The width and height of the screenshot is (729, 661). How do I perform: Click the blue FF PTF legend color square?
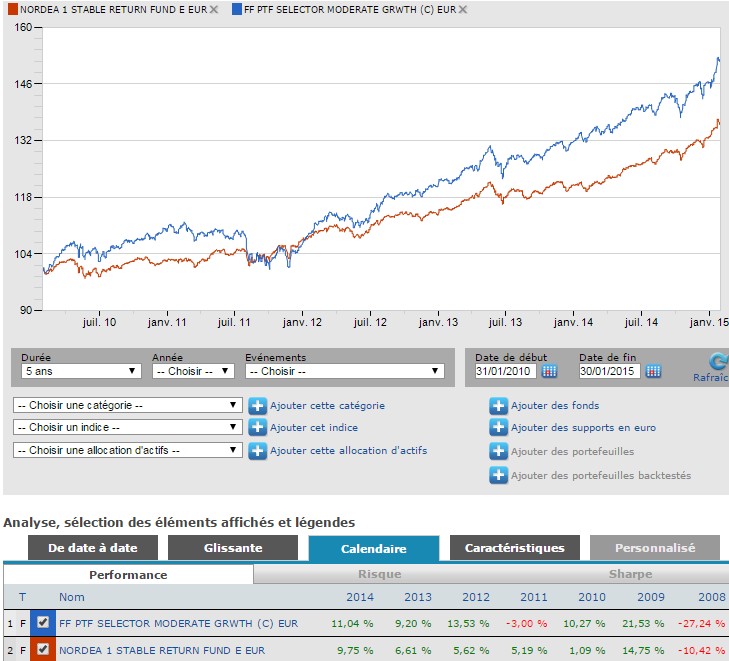click(237, 9)
